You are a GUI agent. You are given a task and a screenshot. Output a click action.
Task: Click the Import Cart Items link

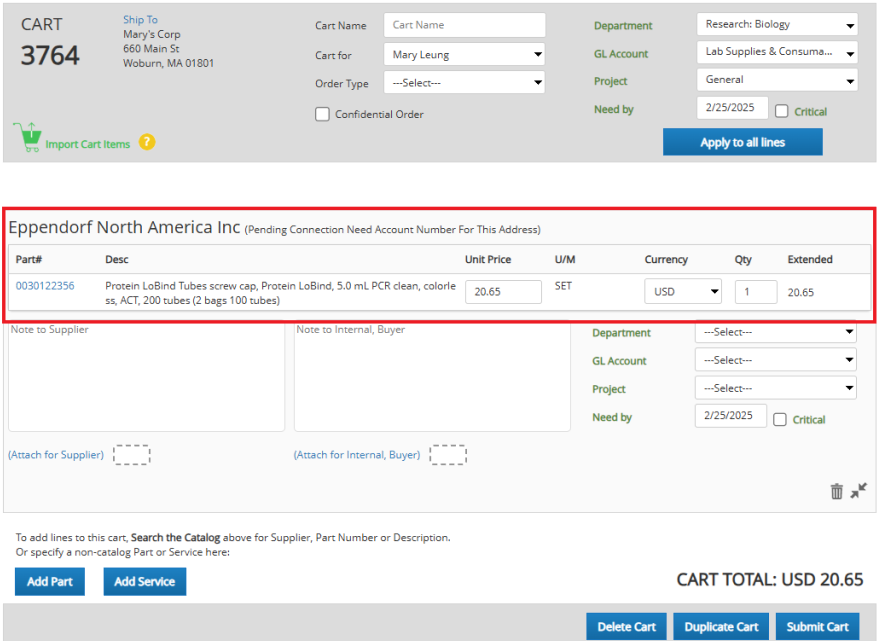click(x=87, y=144)
